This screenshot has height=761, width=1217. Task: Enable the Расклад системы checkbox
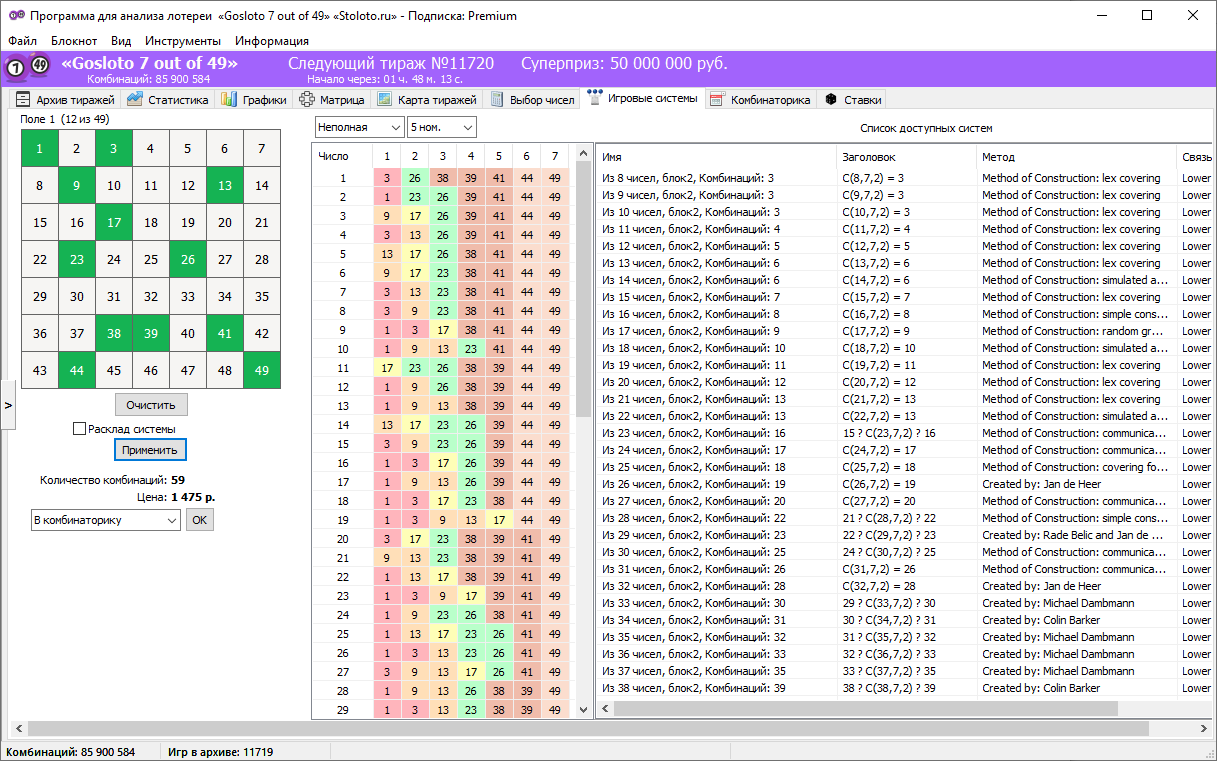click(x=80, y=429)
